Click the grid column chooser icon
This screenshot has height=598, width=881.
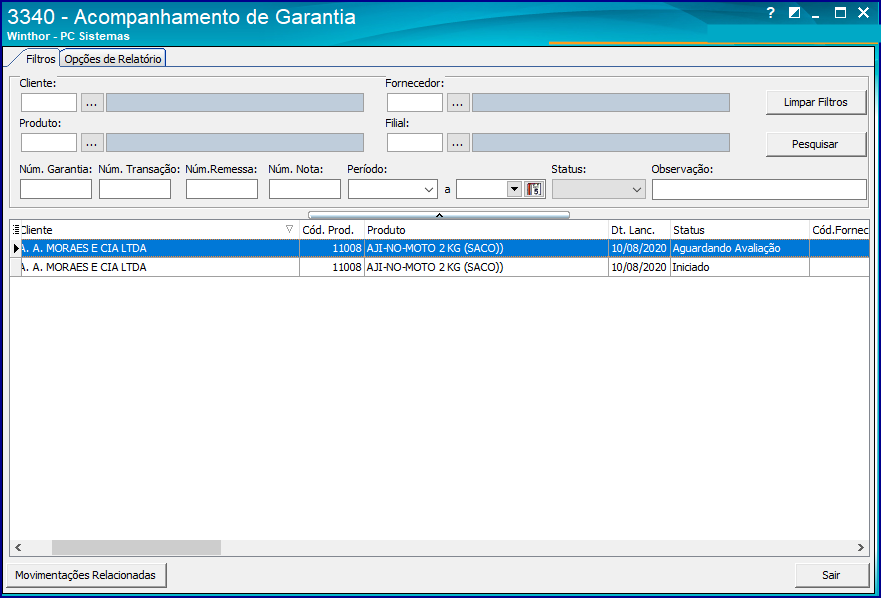[x=16, y=229]
